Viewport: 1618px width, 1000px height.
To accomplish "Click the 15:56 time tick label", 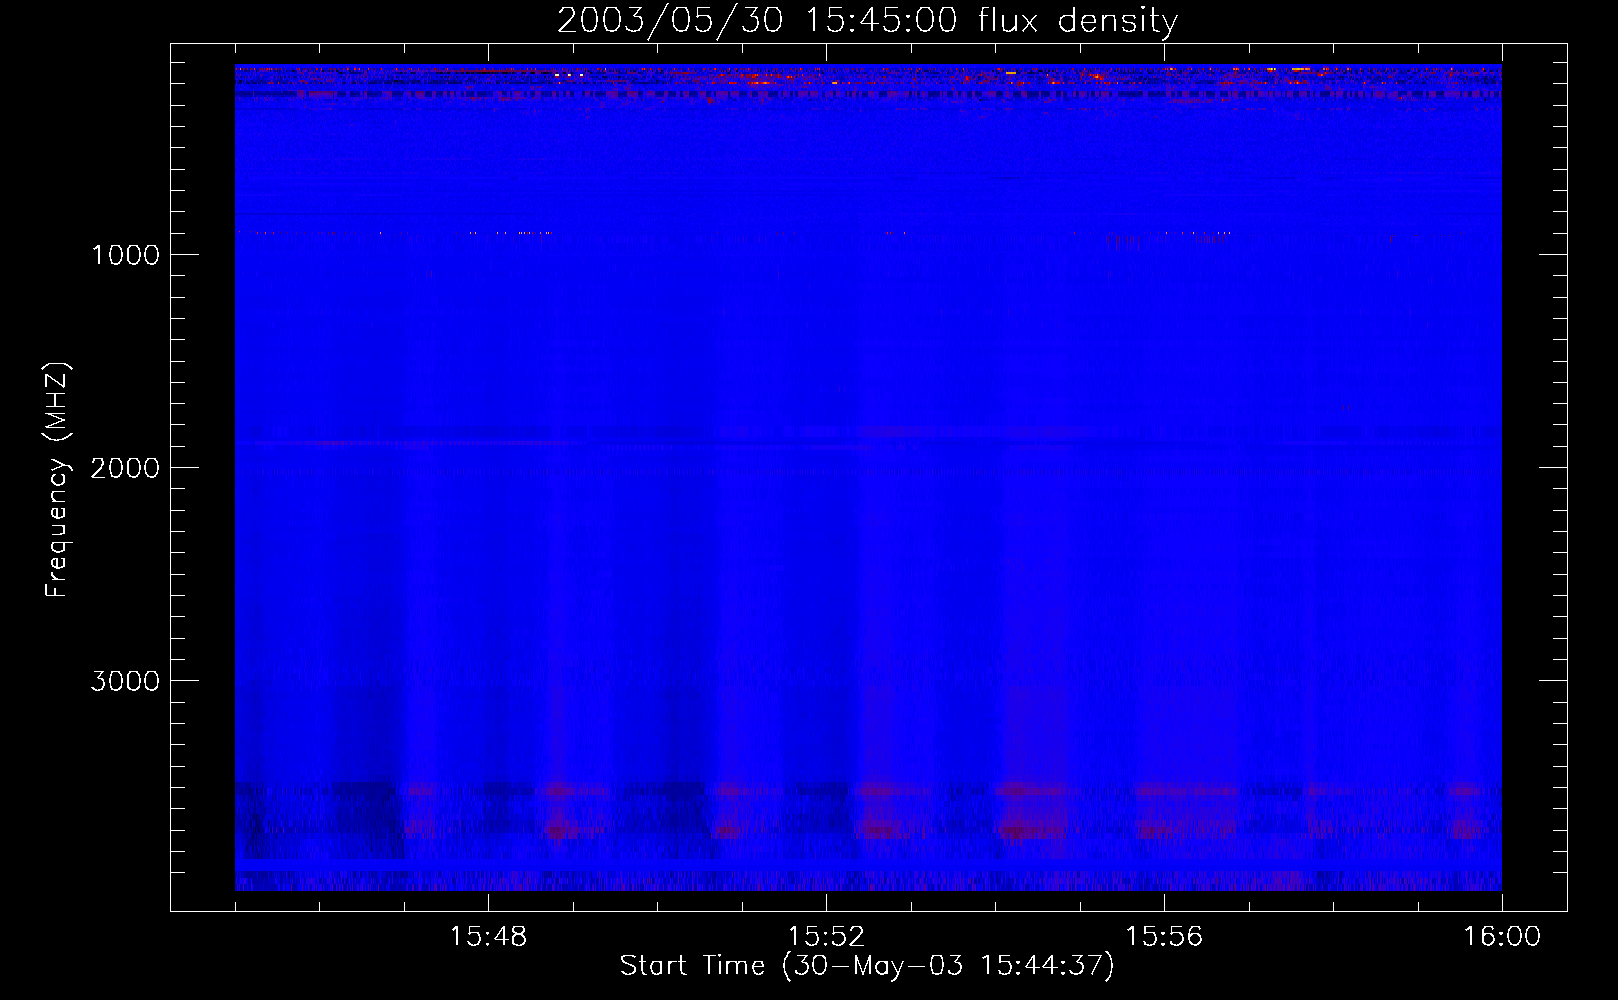I will click(1164, 937).
